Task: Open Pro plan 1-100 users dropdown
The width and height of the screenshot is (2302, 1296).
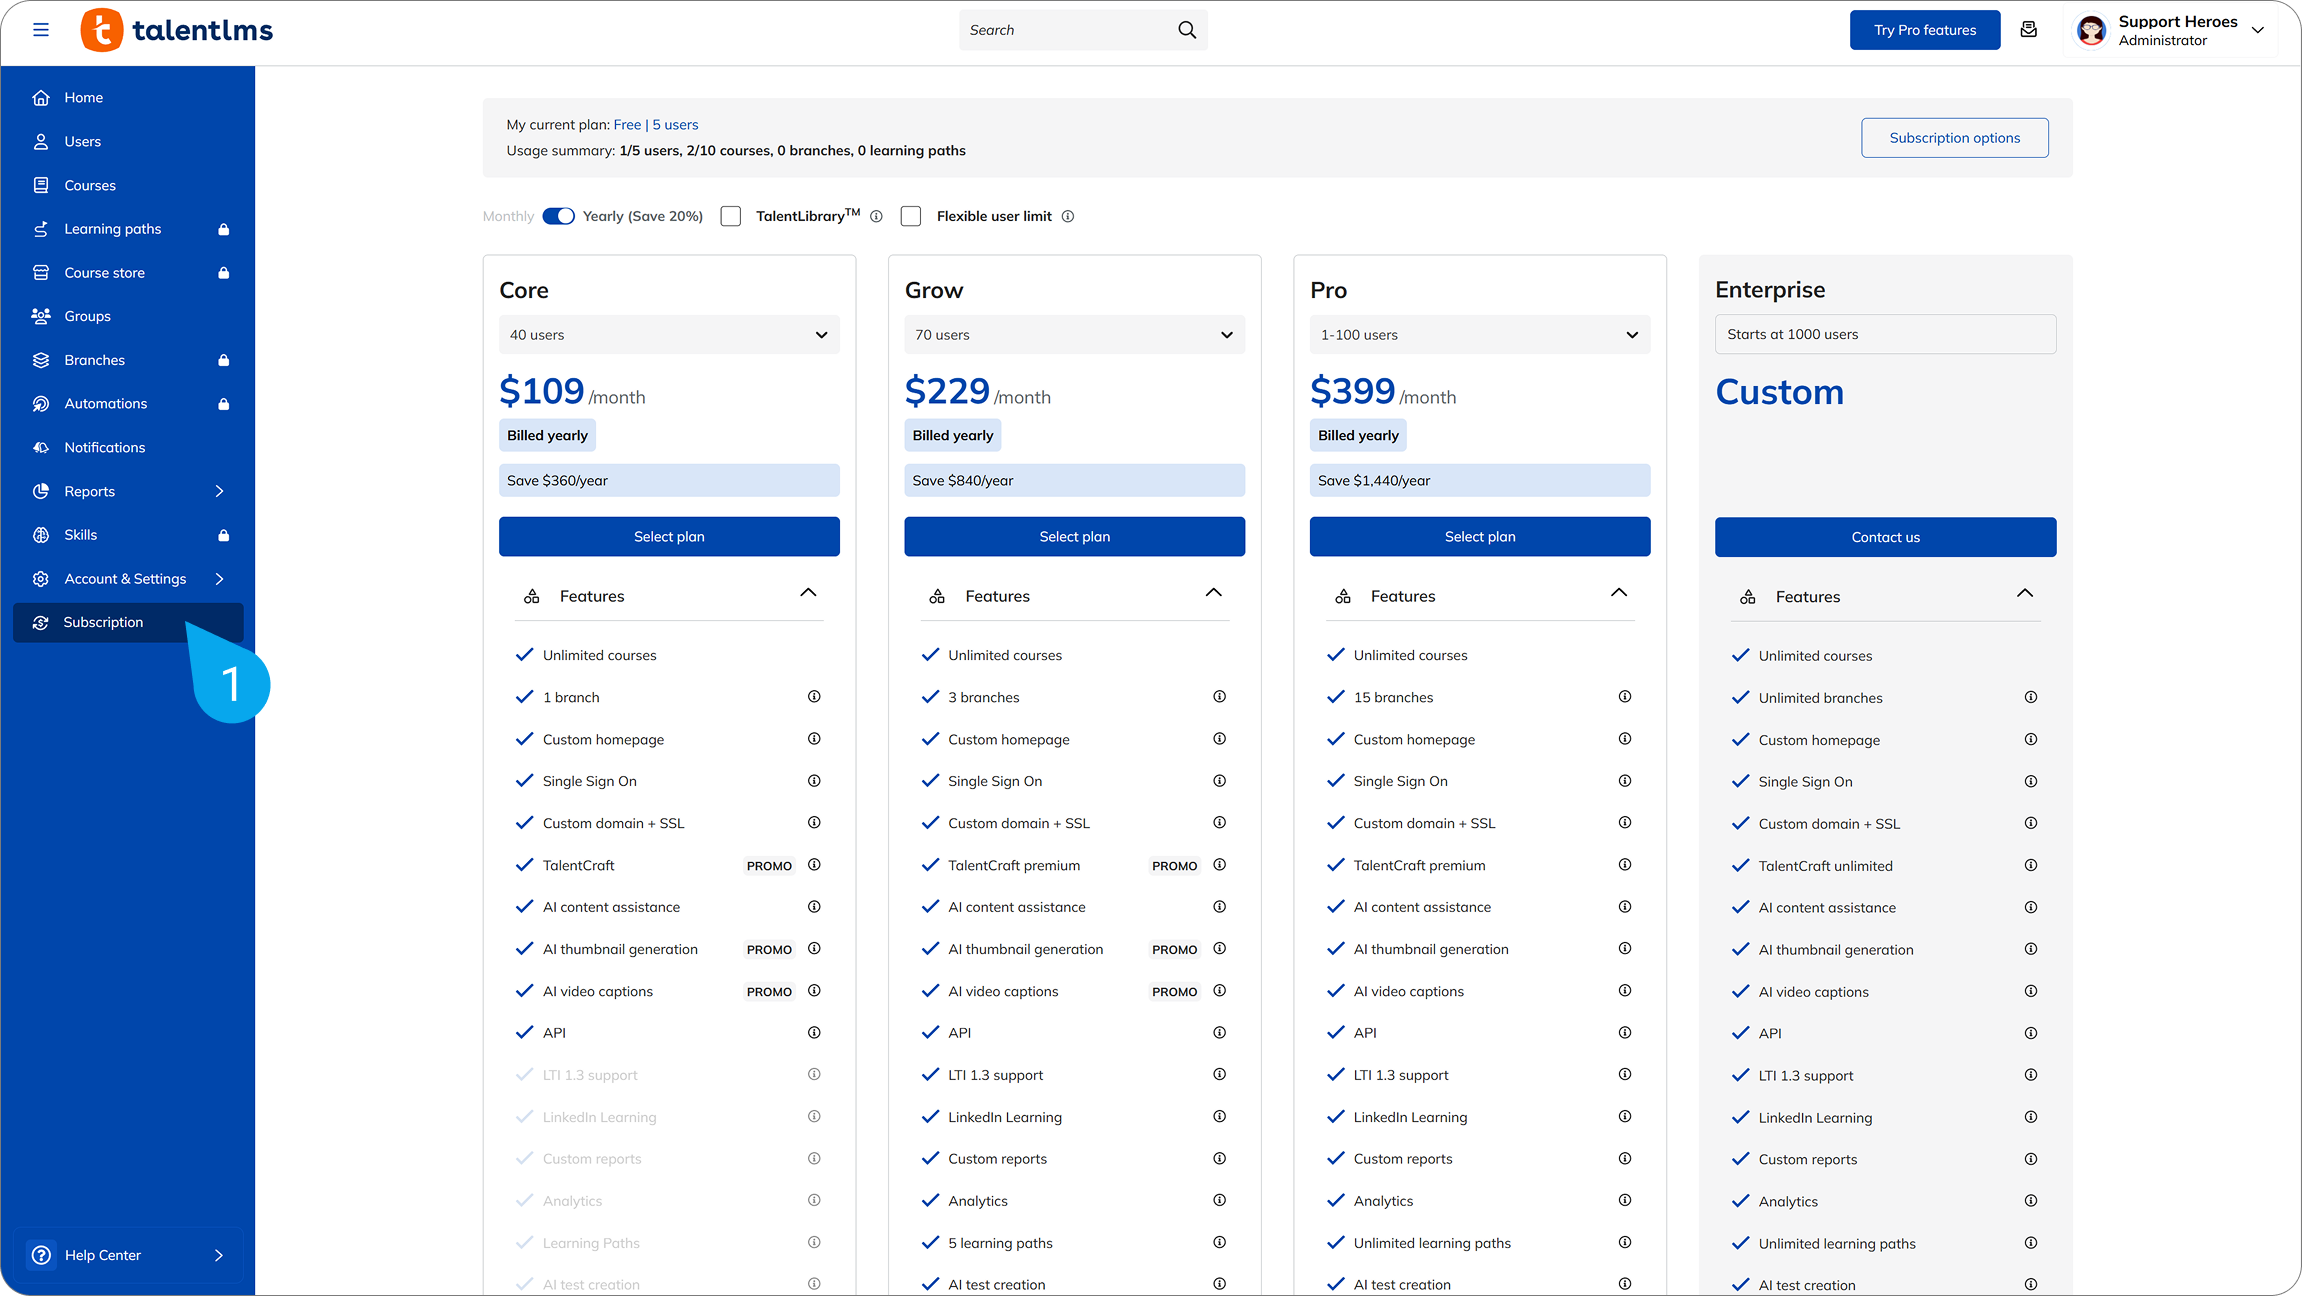Action: tap(1479, 335)
